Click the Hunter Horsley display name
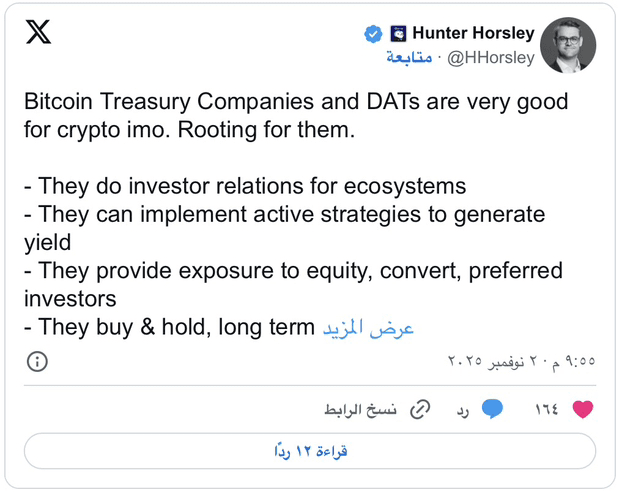 (x=472, y=34)
